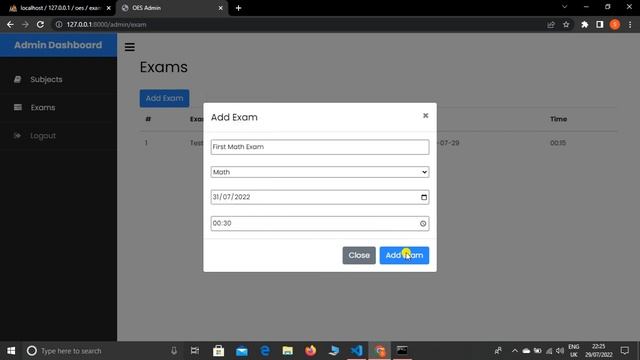Image resolution: width=640 pixels, height=360 pixels.
Task: Close the OES Admin browser tab
Action: pos(220,8)
